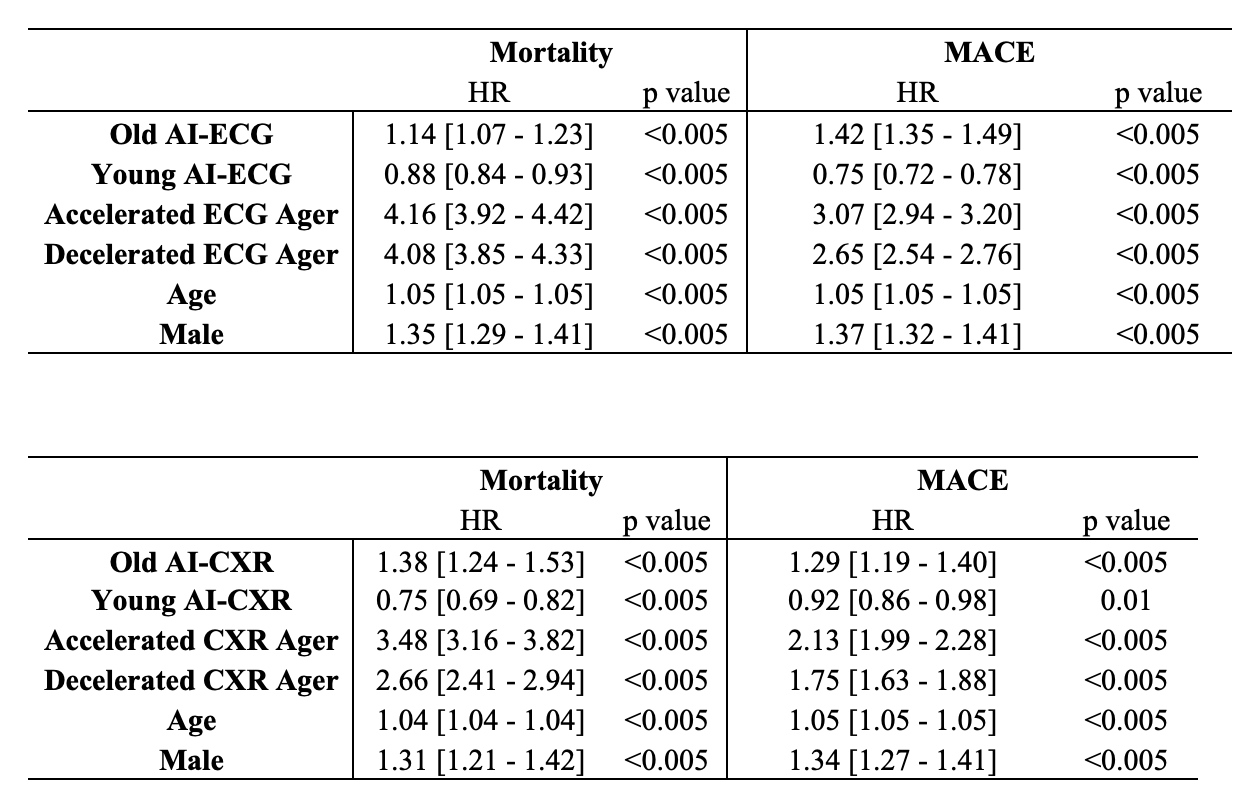Click the Old AI-ECG row label
The image size is (1252, 808).
pos(191,134)
